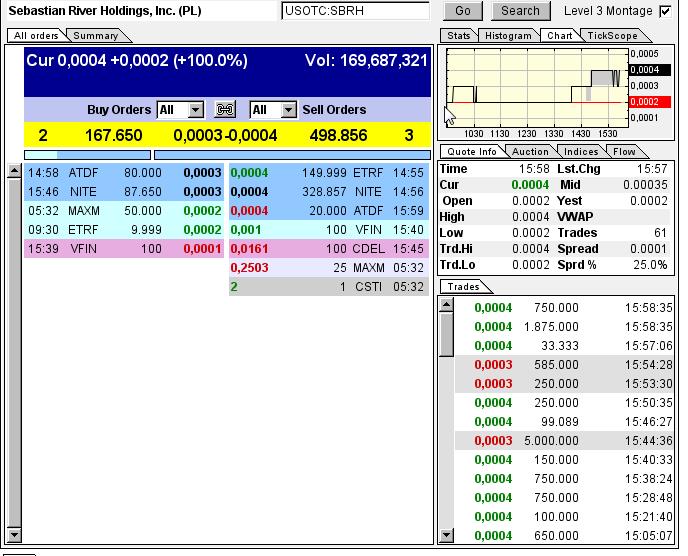688x556 pixels.
Task: Toggle the Level 3 Montage checkbox
Action: 665,11
